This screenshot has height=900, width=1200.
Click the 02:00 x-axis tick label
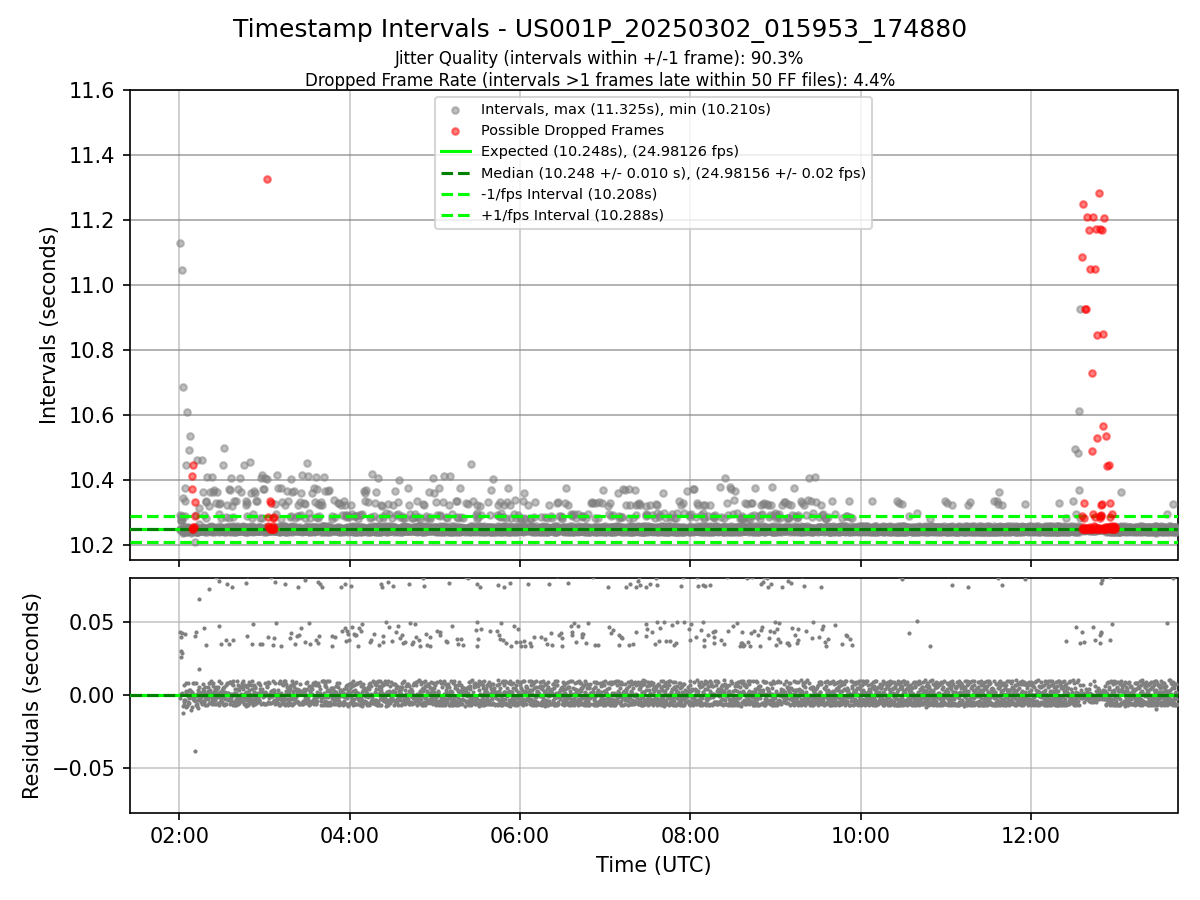pyautogui.click(x=179, y=835)
